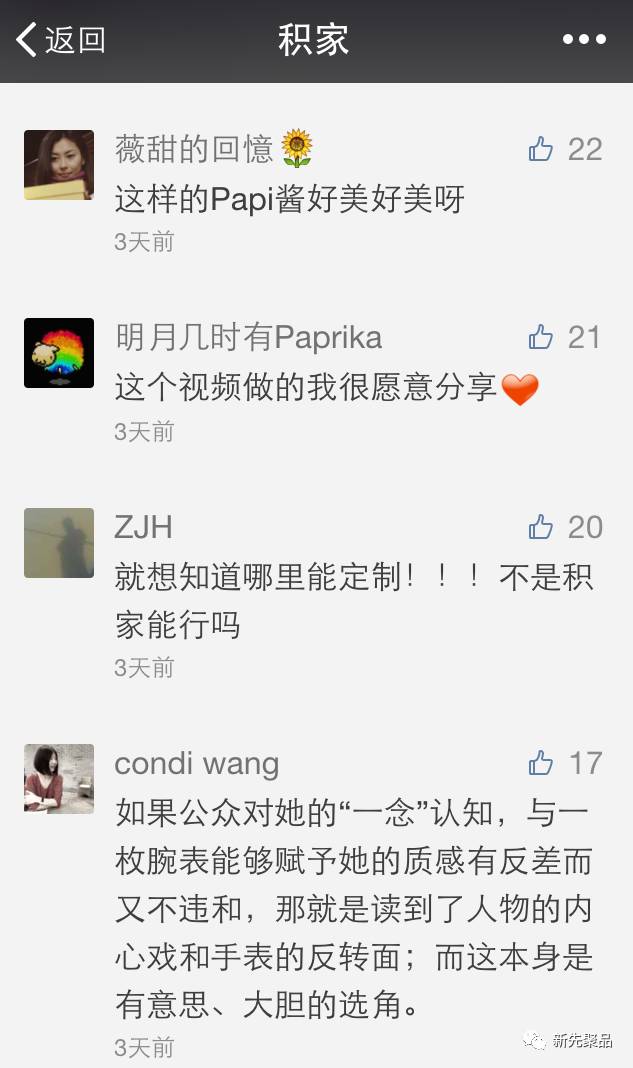Screen dimensions: 633x1068
Task: Like condi wang's comment thumbs-up
Action: coord(540,763)
